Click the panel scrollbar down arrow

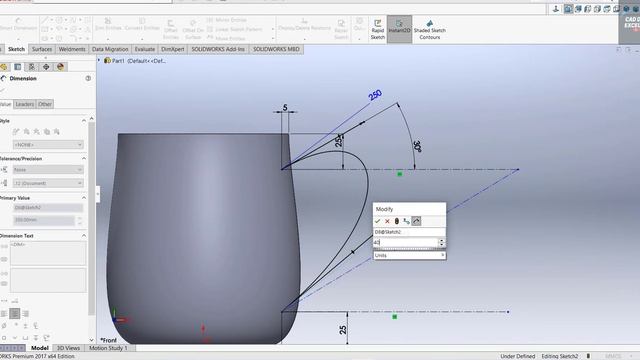91,340
